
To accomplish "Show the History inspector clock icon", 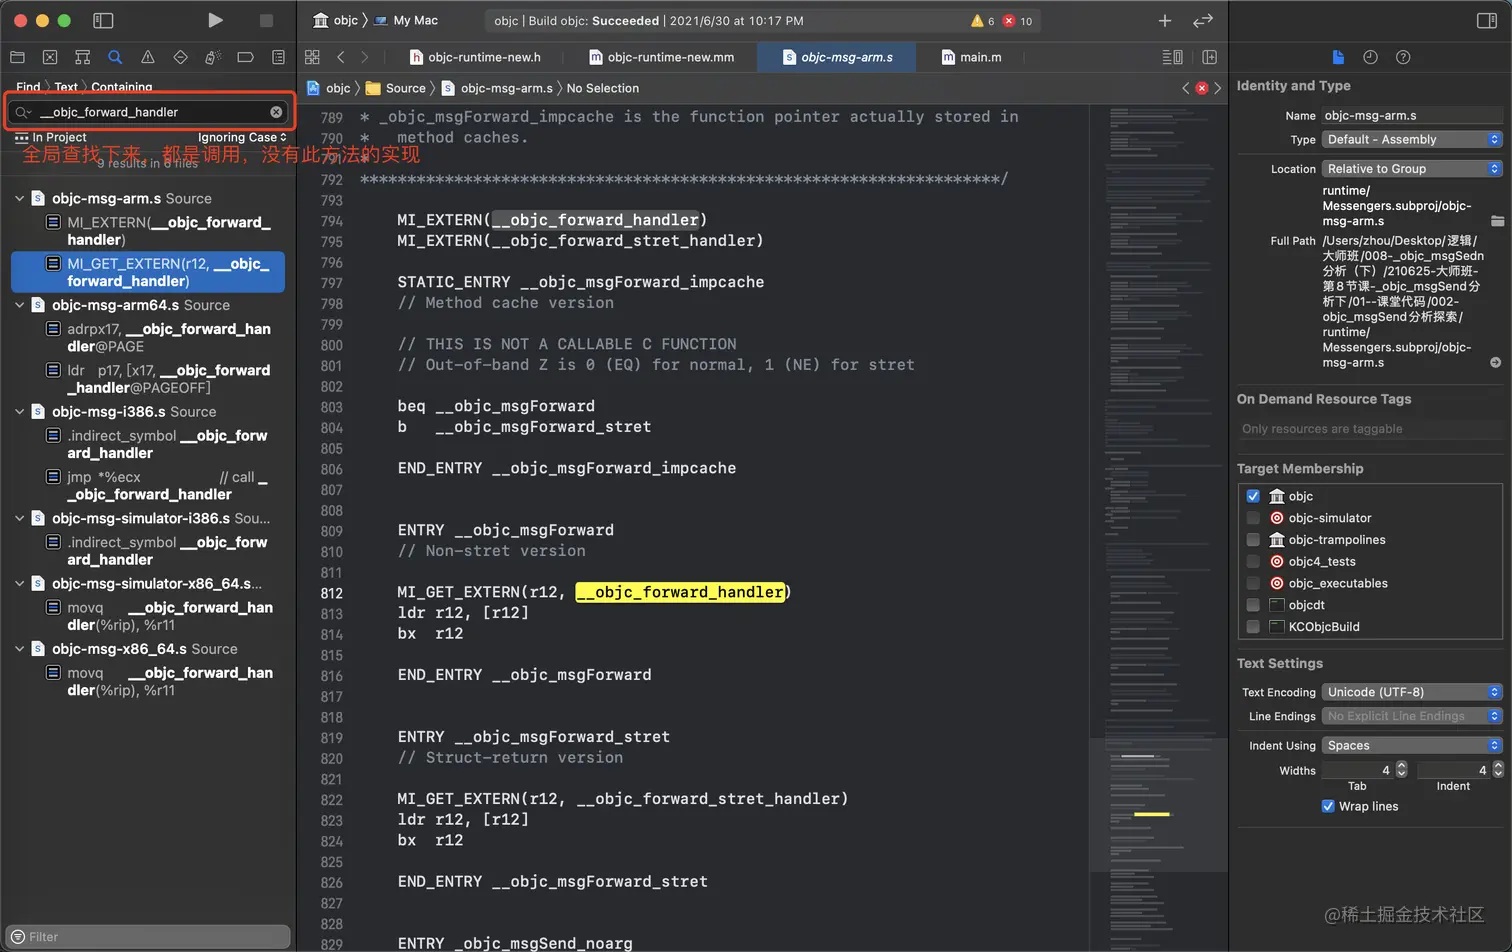I will pos(1370,57).
